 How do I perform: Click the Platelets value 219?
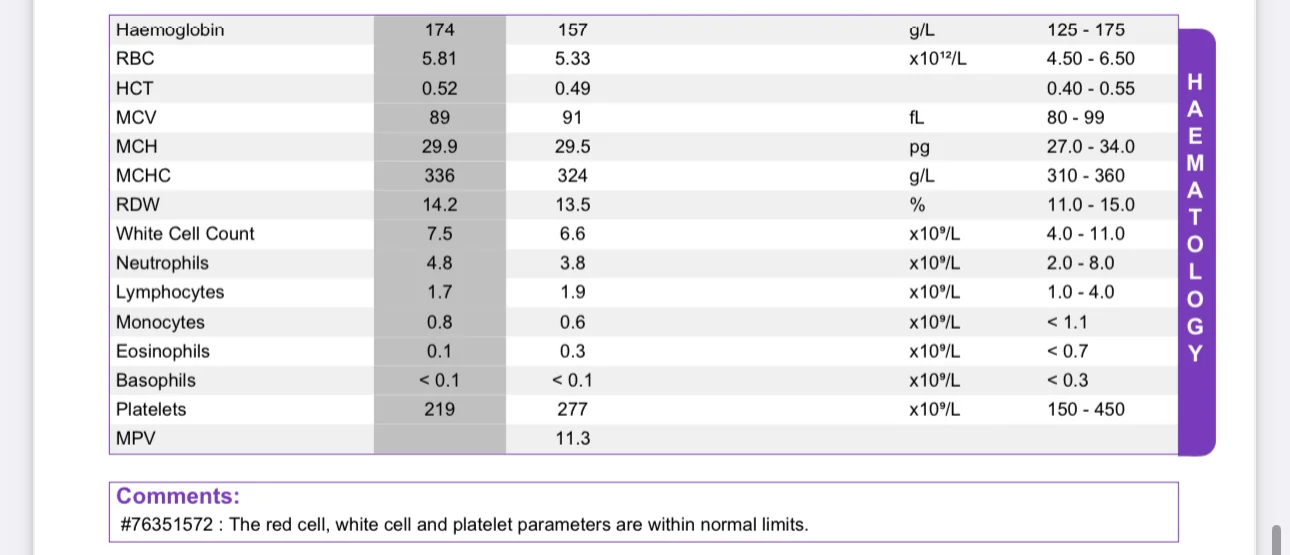click(439, 409)
